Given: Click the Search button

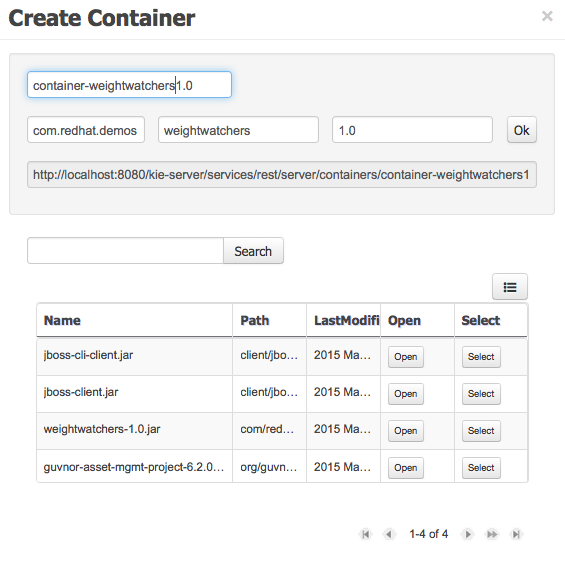Looking at the screenshot, I should point(253,251).
